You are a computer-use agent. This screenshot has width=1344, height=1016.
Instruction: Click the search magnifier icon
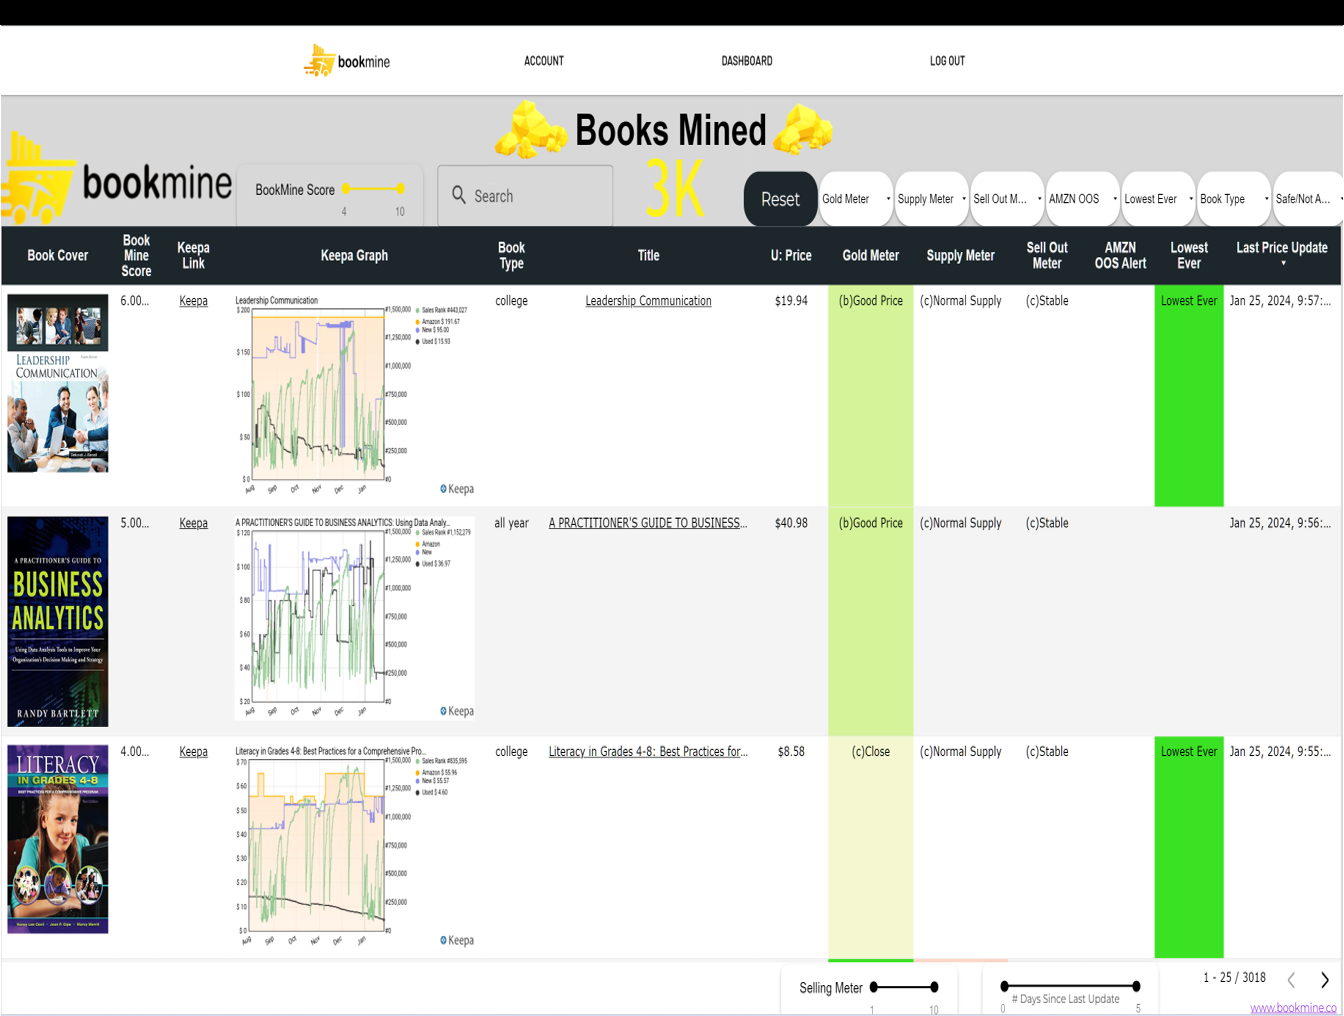[x=459, y=195]
